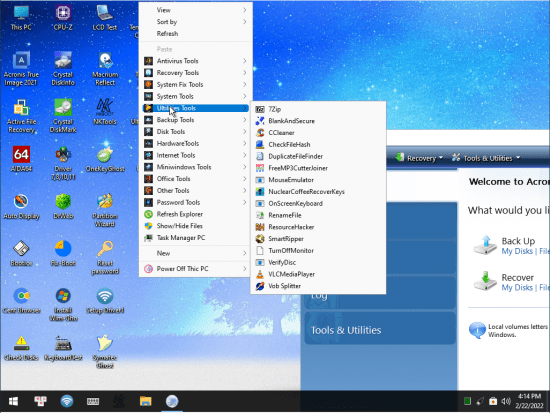Select Refresh Explorer menu entry
The width and height of the screenshot is (550, 413).
pyautogui.click(x=195, y=214)
